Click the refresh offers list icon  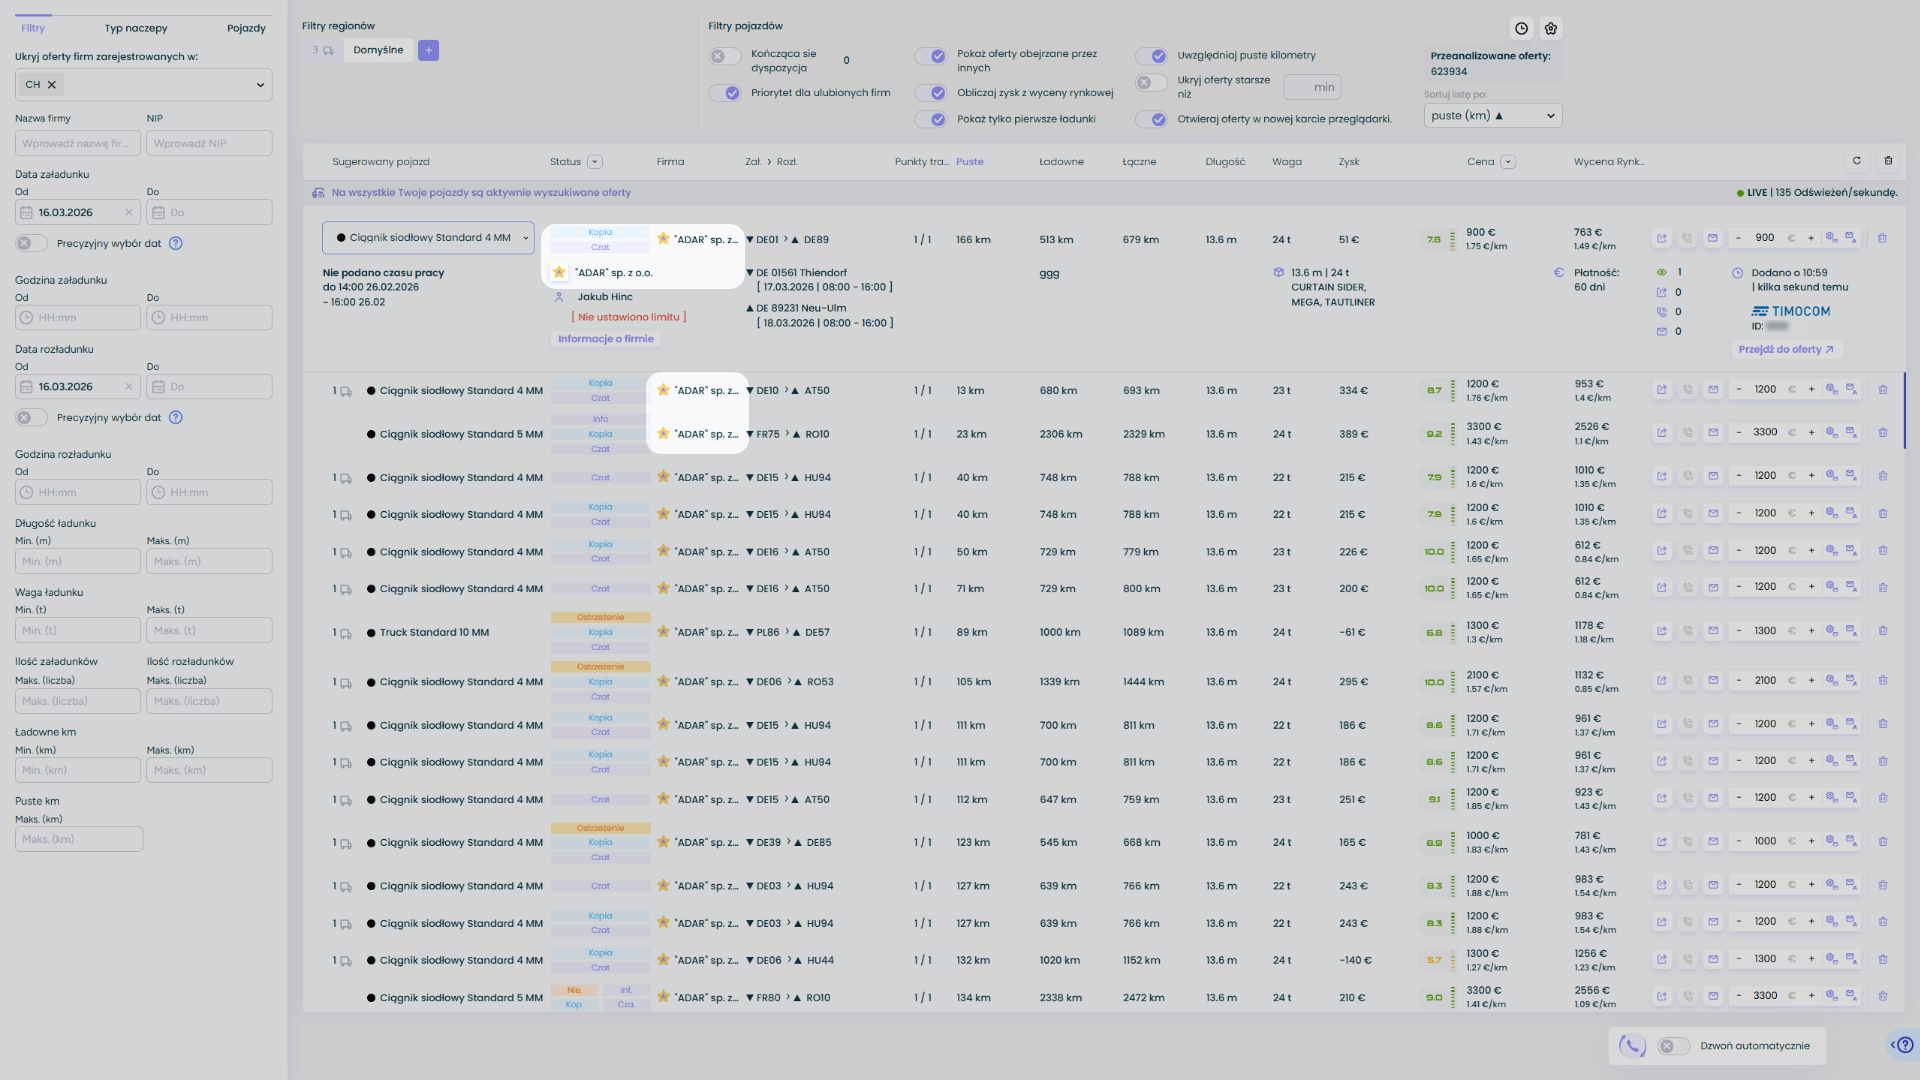pyautogui.click(x=1857, y=161)
